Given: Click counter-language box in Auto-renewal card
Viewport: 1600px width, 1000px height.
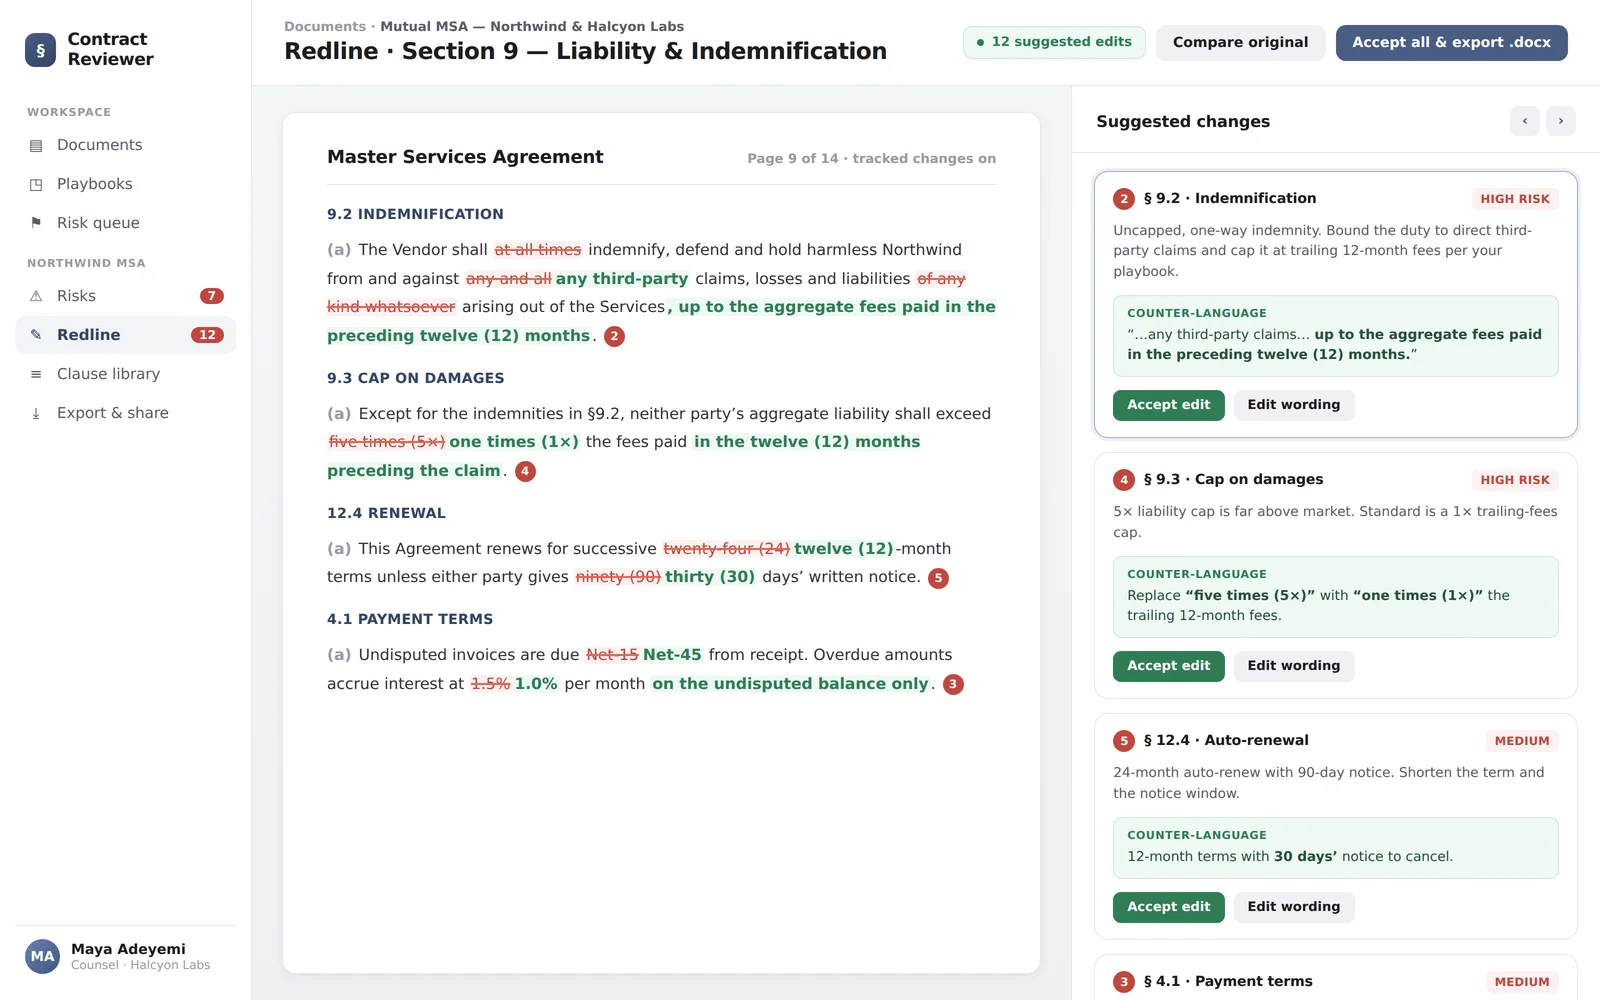Looking at the screenshot, I should click(x=1335, y=848).
